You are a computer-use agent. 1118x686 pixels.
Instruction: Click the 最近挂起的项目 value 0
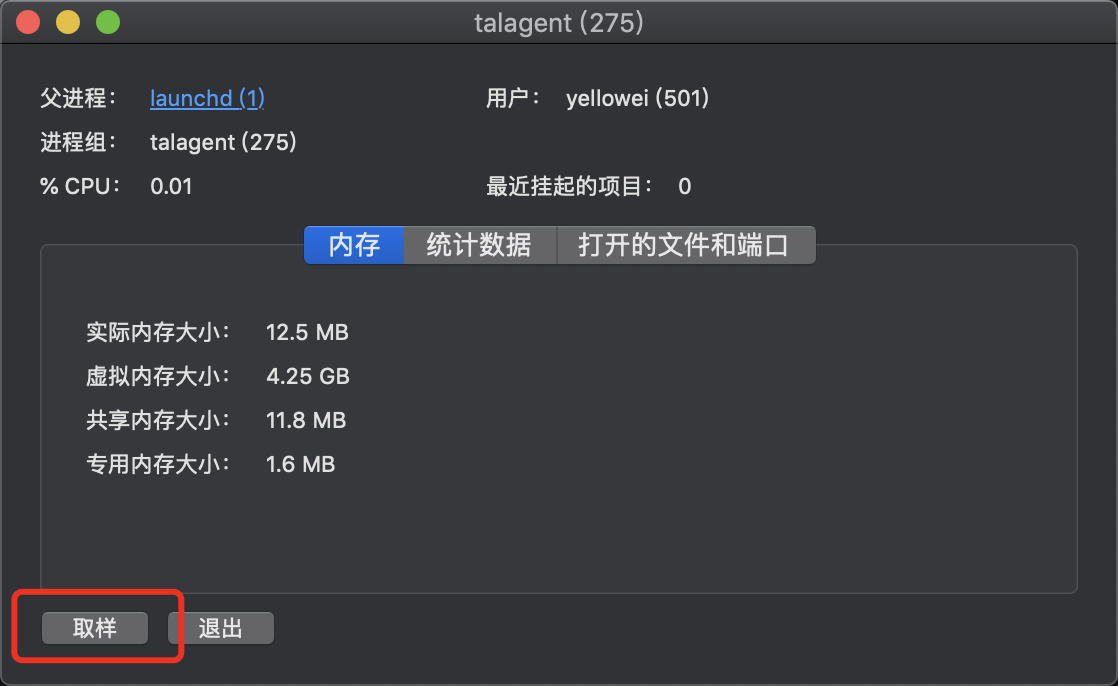point(684,186)
